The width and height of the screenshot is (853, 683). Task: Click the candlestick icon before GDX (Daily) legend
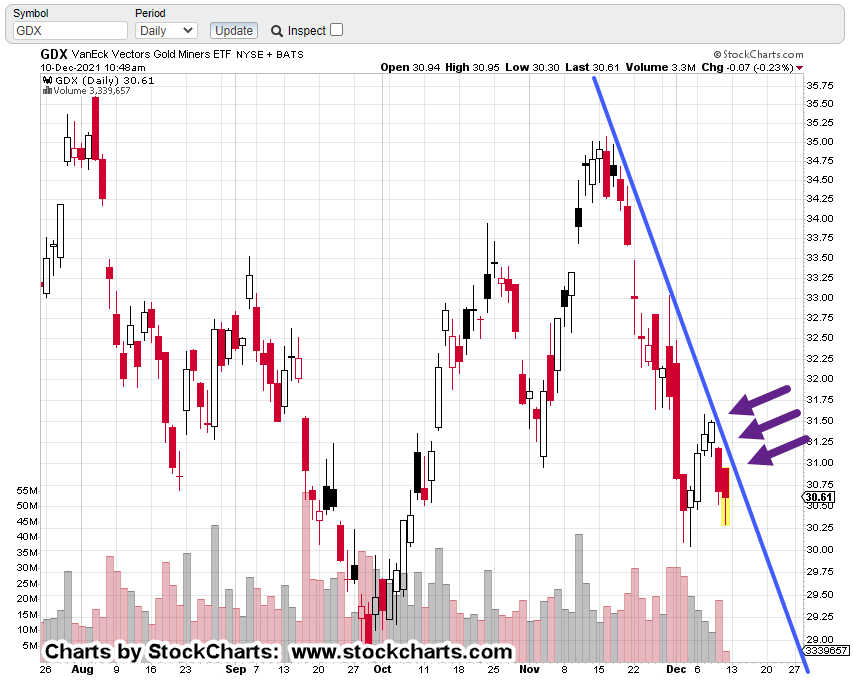coord(46,80)
